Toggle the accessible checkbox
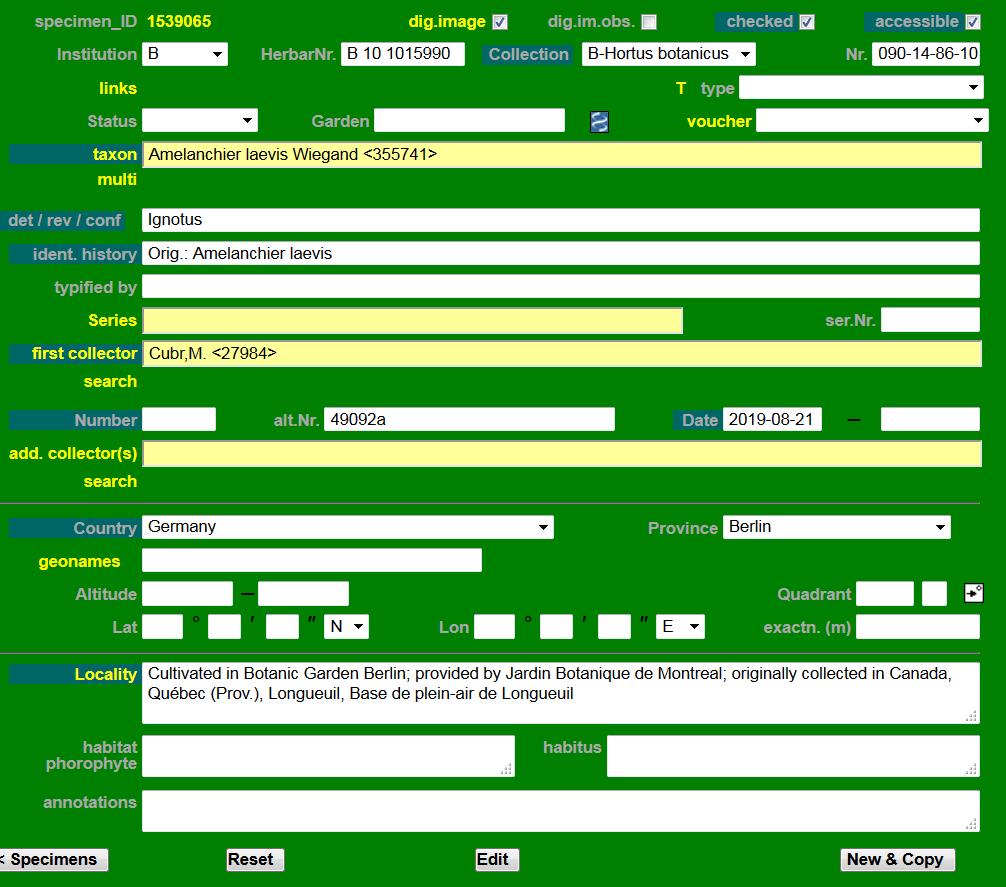The width and height of the screenshot is (1006, 887). pos(972,22)
